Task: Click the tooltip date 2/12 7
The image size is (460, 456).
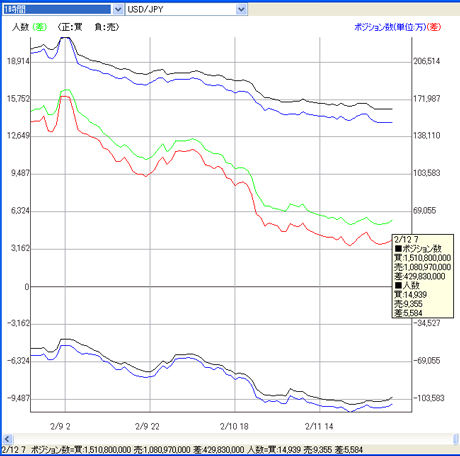Action: click(x=406, y=239)
